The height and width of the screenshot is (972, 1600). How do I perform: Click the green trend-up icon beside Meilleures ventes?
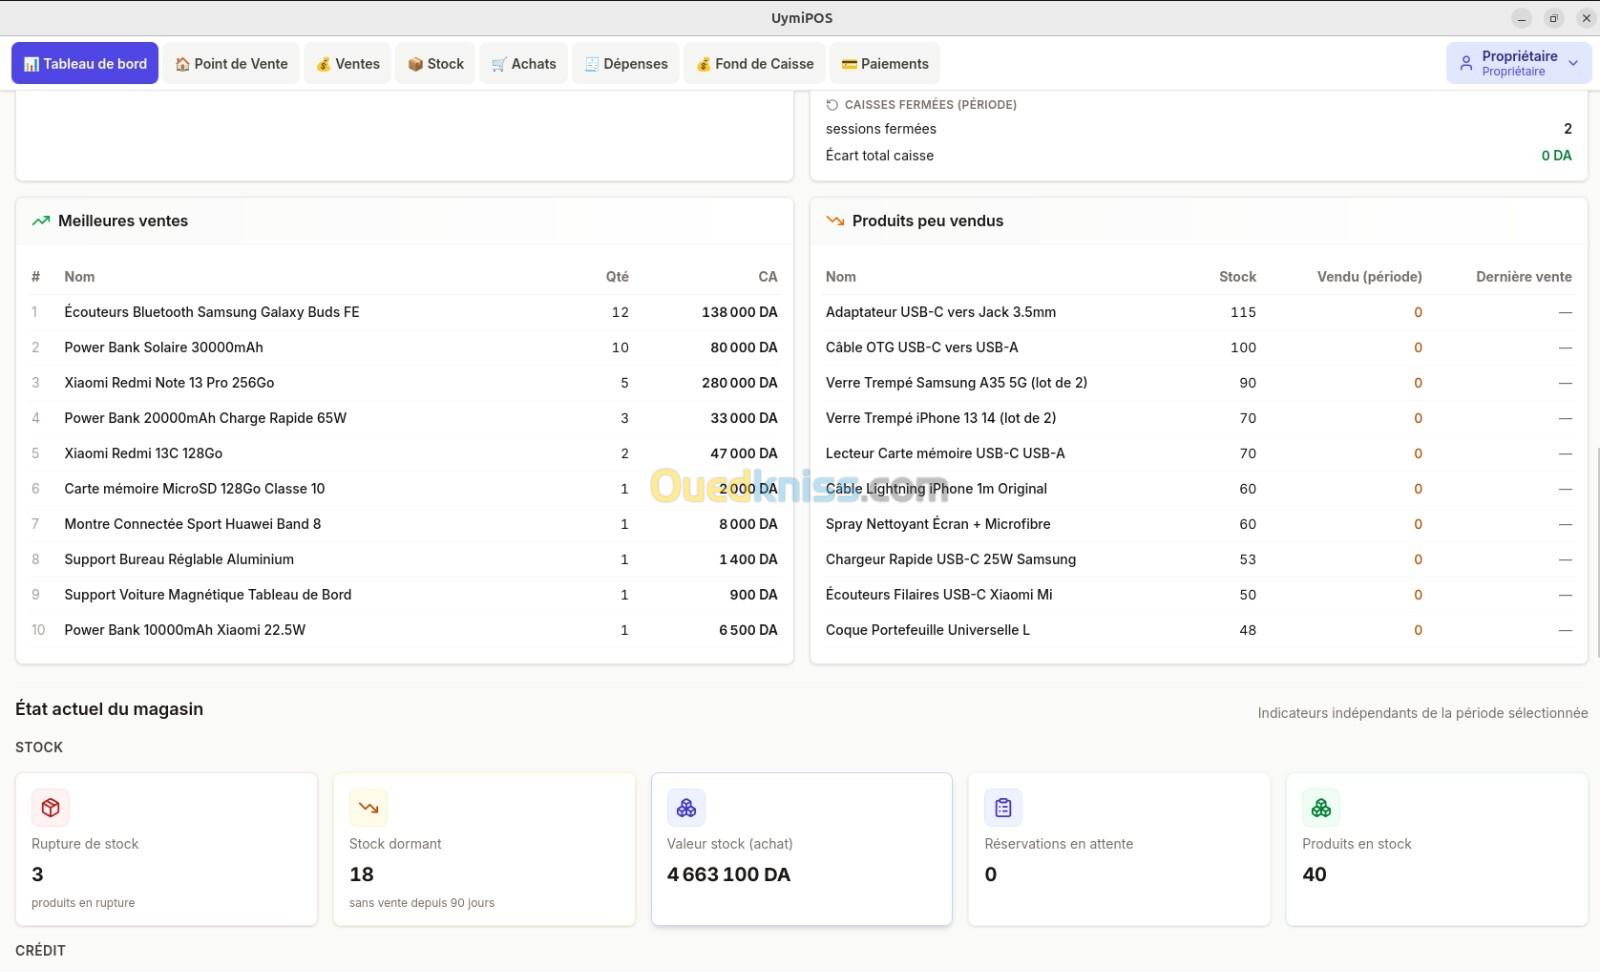click(41, 221)
